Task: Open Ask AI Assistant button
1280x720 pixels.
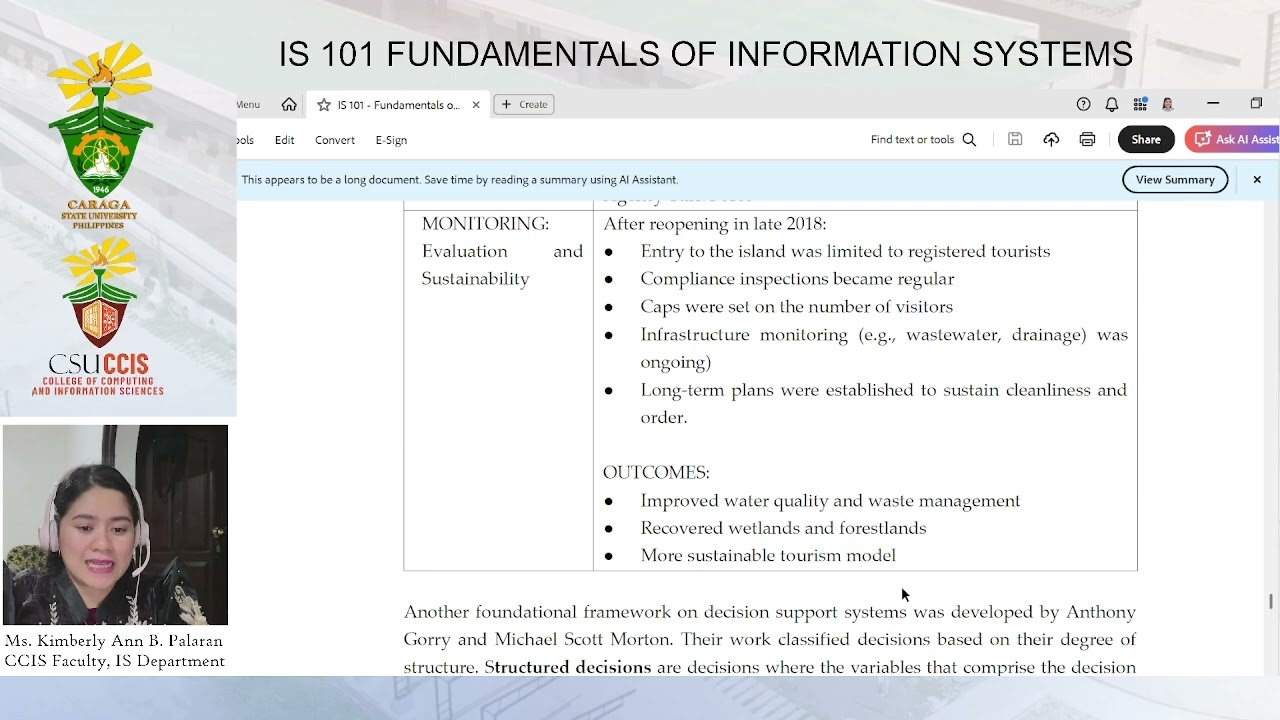Action: click(1233, 140)
